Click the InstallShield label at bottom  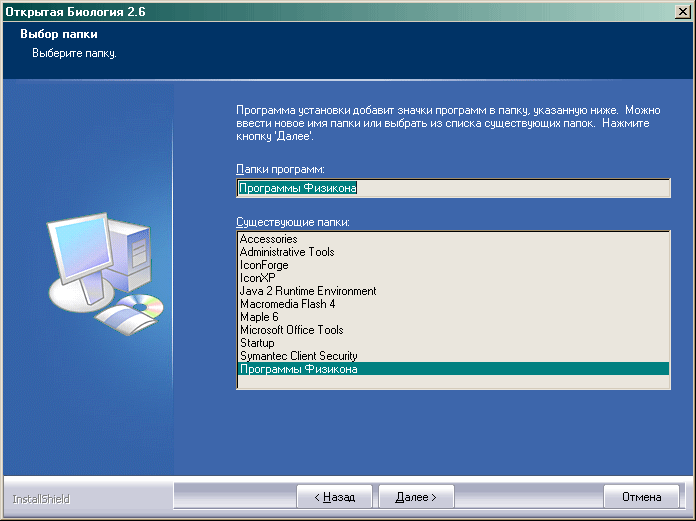[x=41, y=498]
